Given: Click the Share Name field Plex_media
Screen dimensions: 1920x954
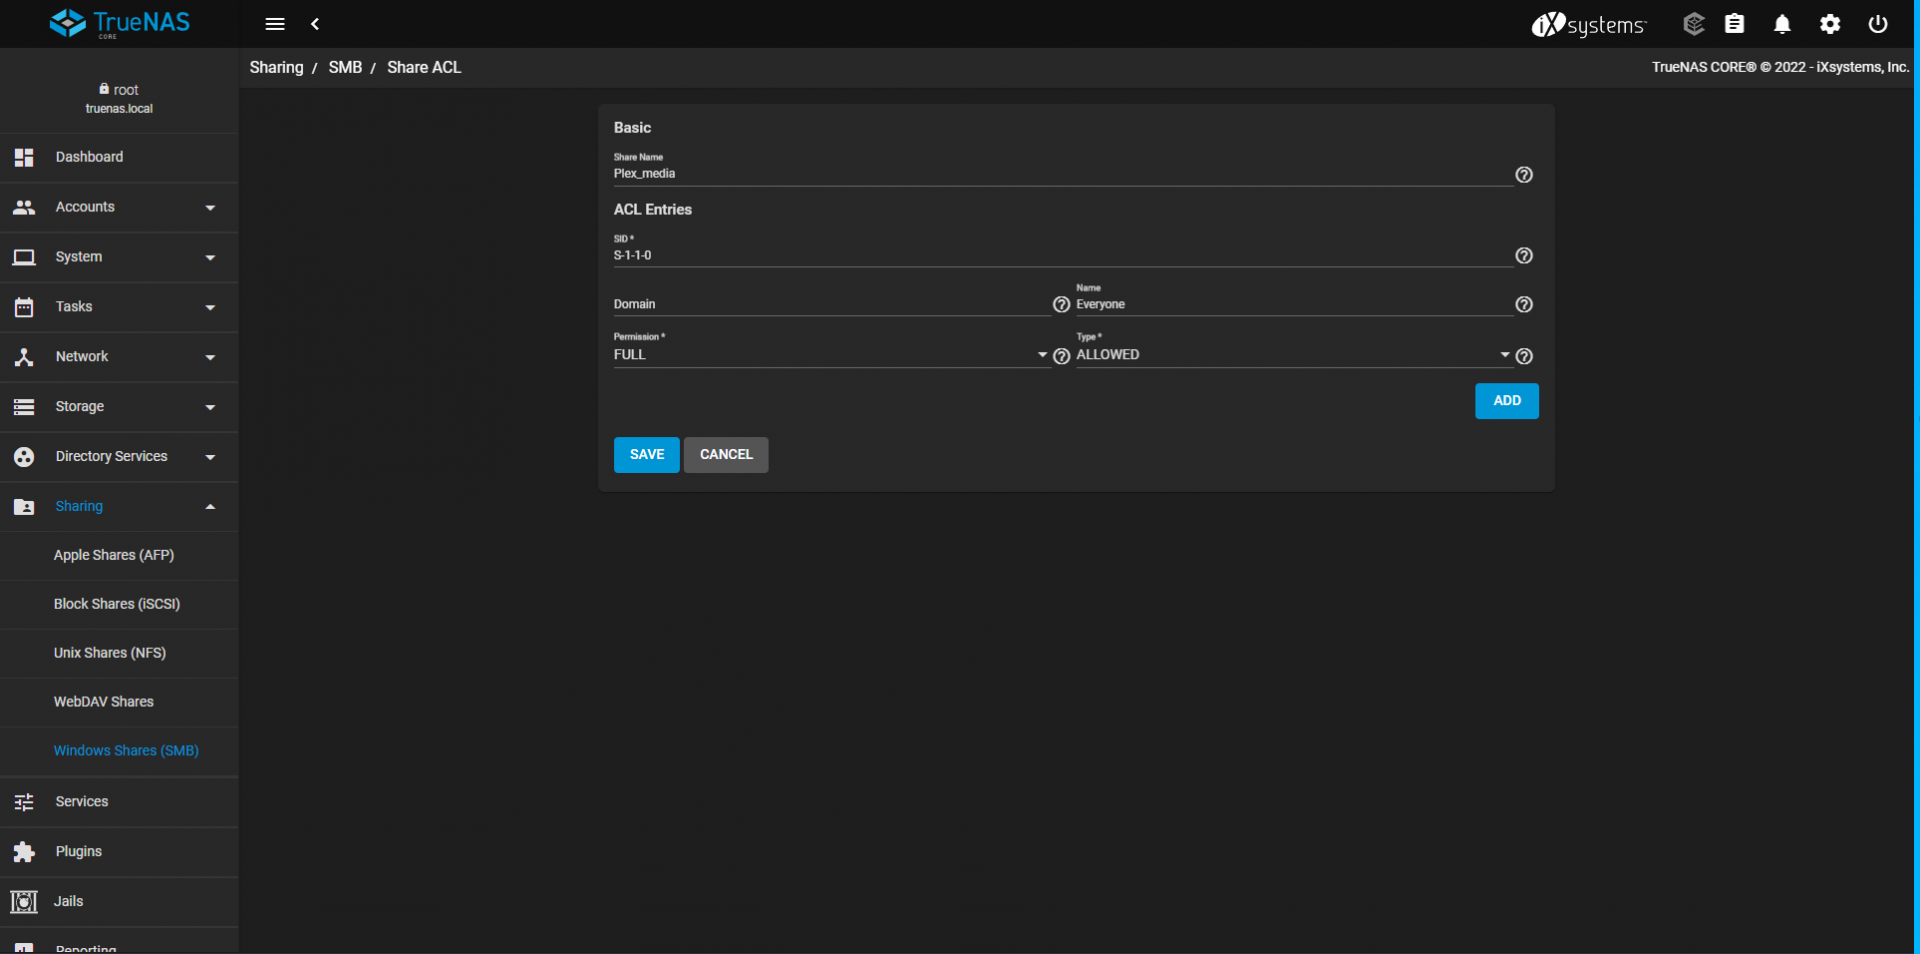Looking at the screenshot, I should (1063, 174).
